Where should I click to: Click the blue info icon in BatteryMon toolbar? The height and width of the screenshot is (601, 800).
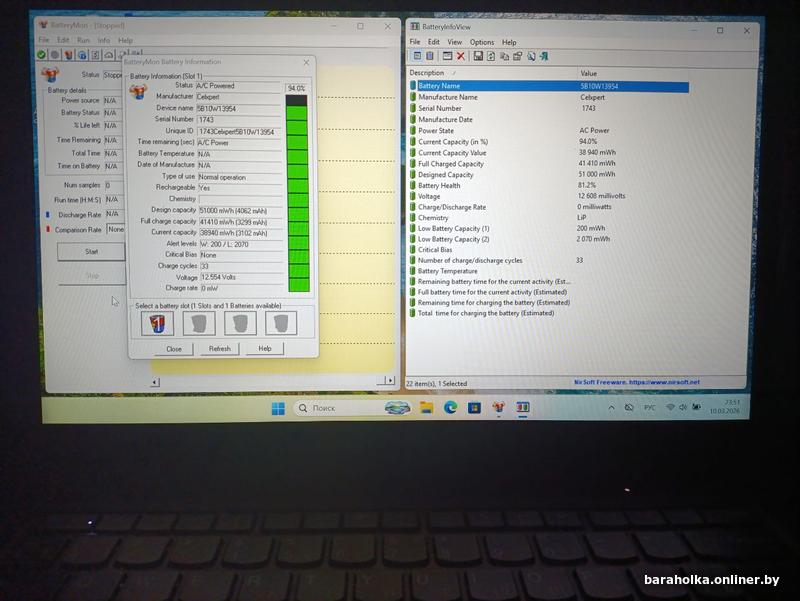click(82, 55)
